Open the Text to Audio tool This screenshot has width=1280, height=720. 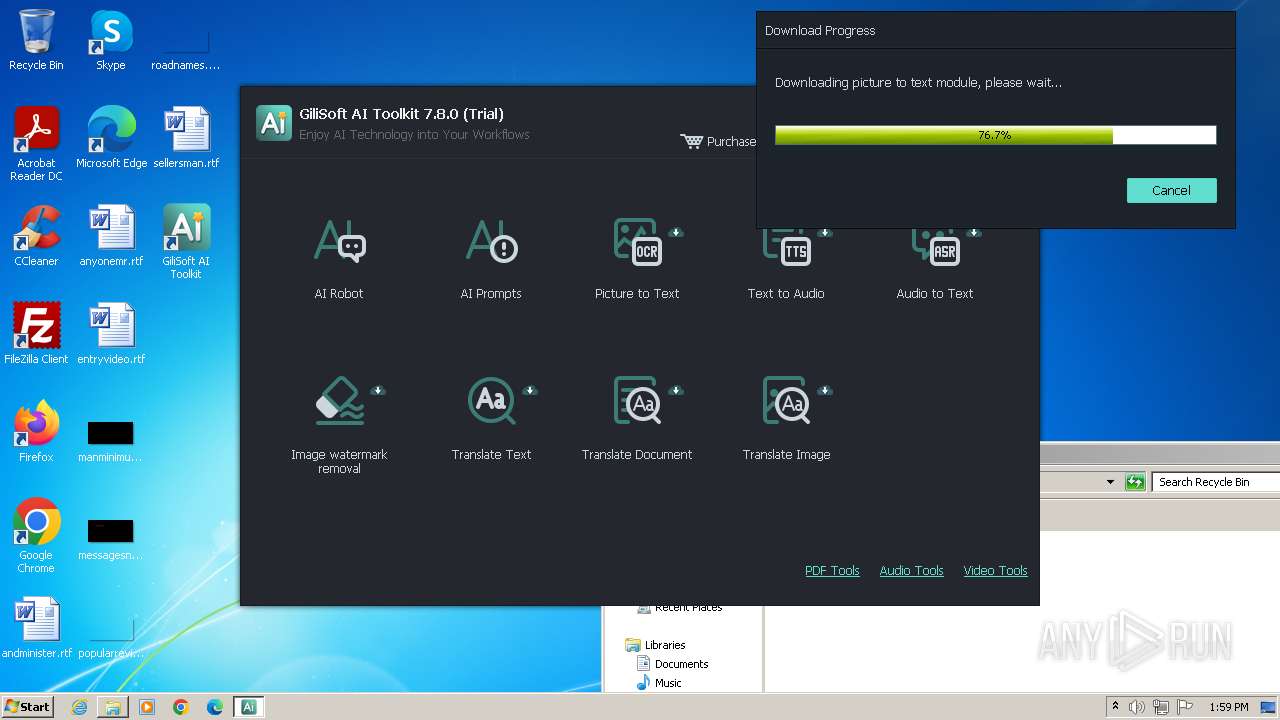click(786, 262)
